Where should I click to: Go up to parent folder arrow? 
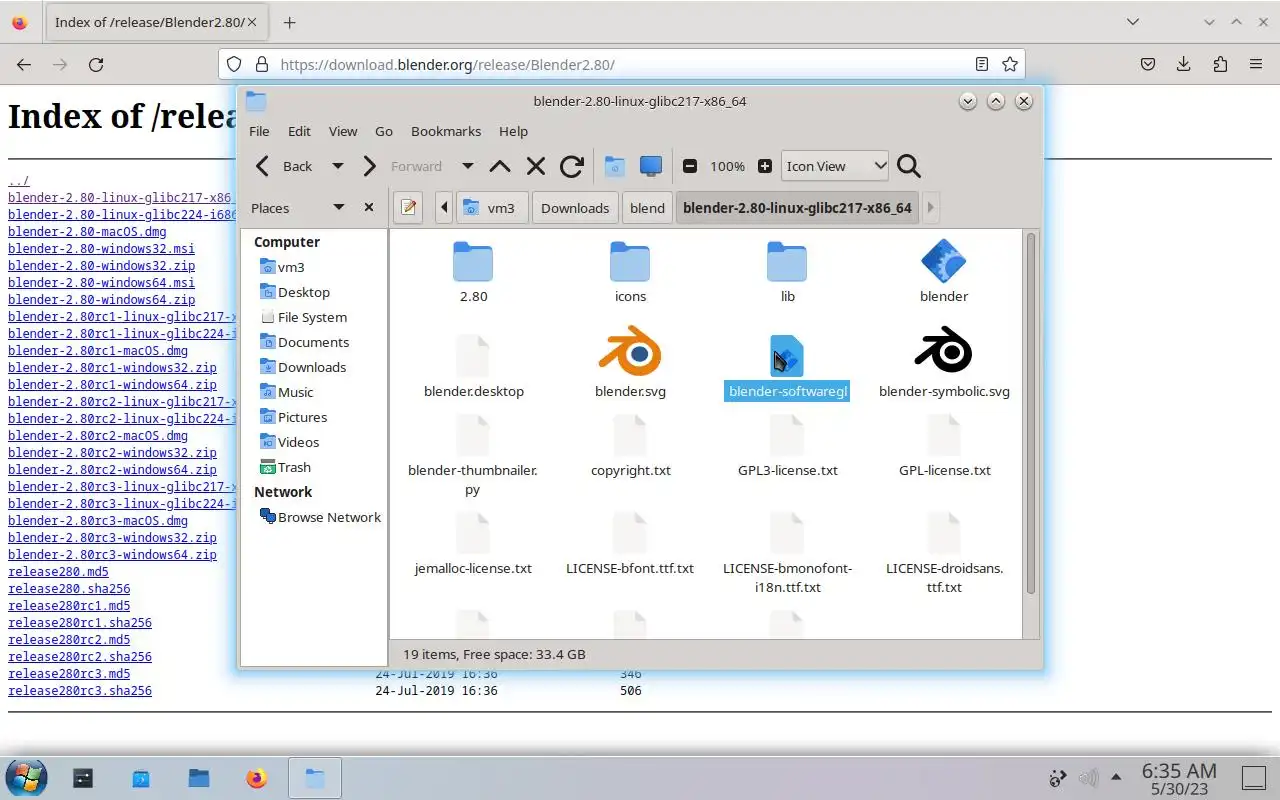click(500, 166)
